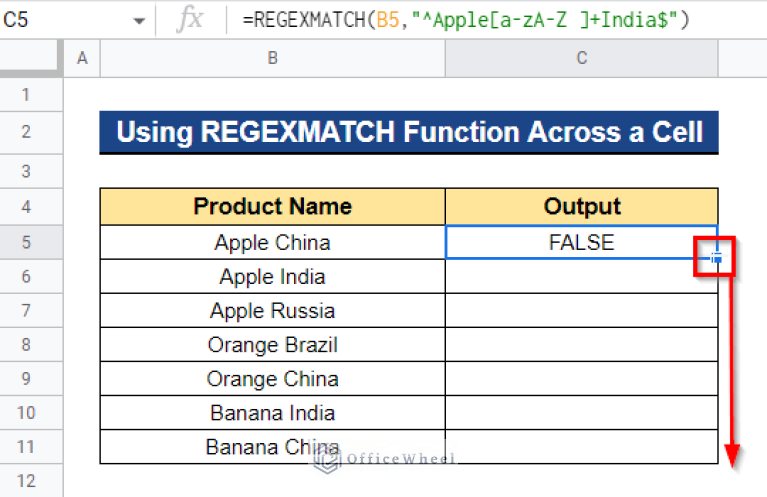Click the Name Box showing C5

(60, 19)
